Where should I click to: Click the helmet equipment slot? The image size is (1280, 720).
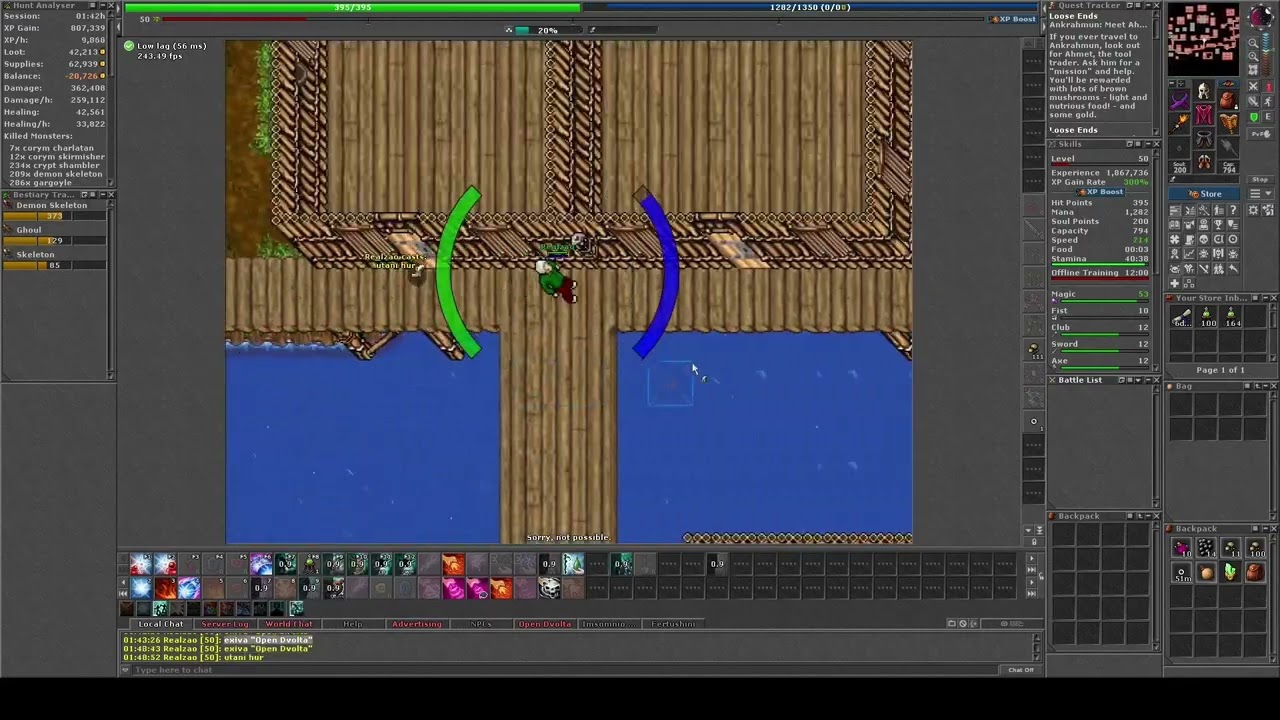[1204, 92]
